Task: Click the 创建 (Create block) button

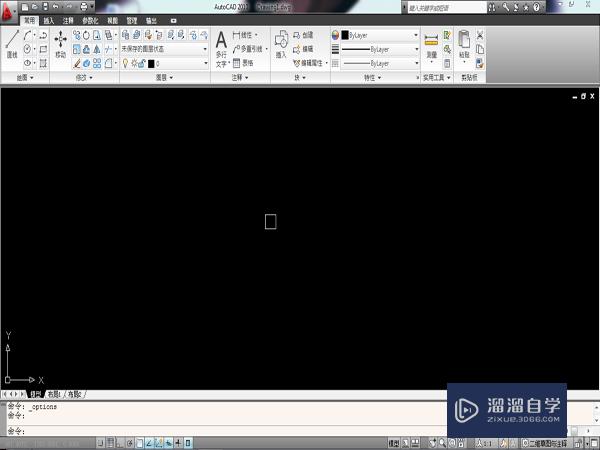Action: (x=303, y=35)
